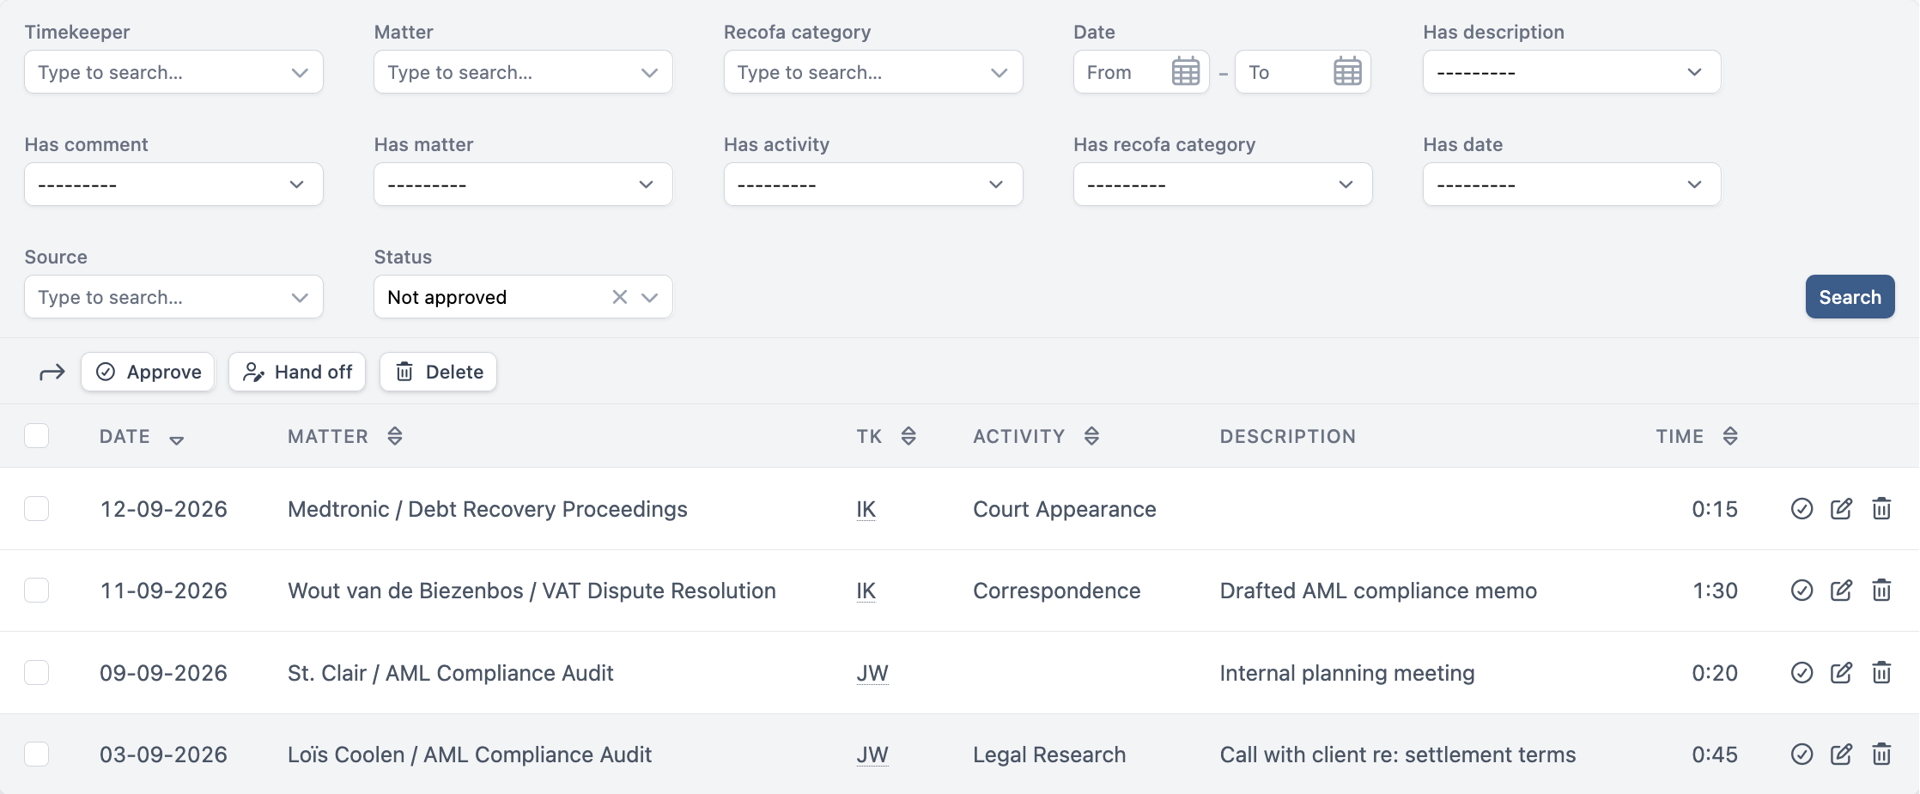The image size is (1920, 794).
Task: Delete the 03-09-2026 Legal Research entry
Action: coord(1881,755)
